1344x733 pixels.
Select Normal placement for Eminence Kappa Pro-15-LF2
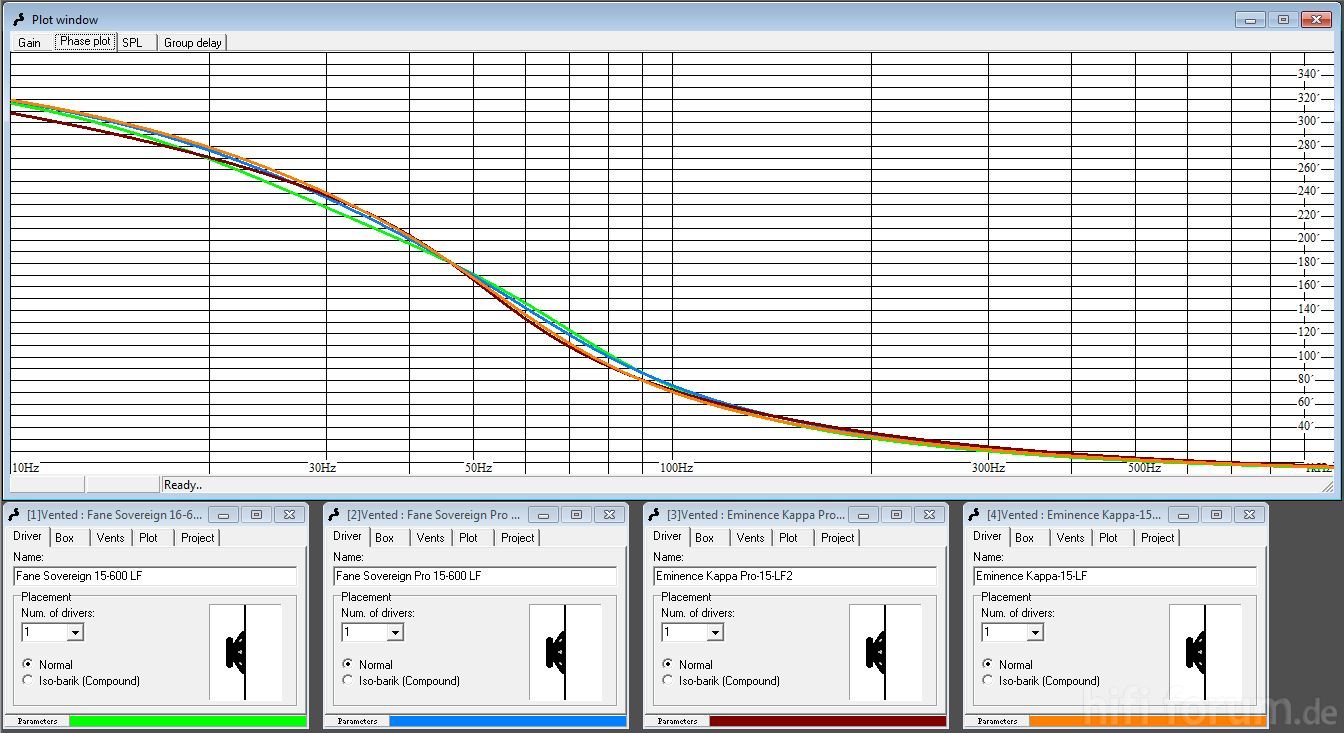[x=668, y=664]
